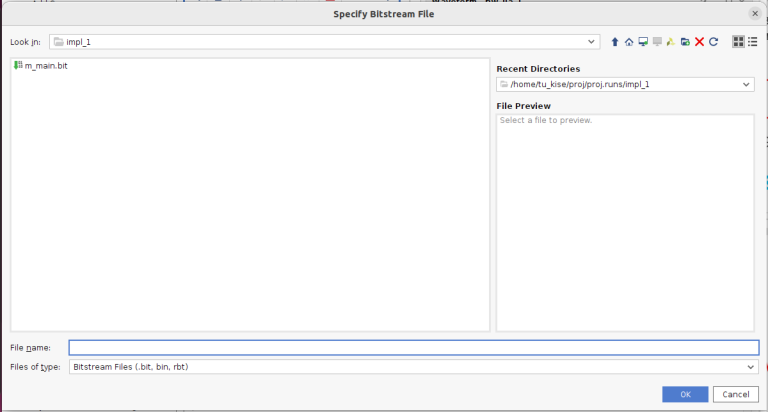Switch to icon grid view
Viewport: 768px width, 412px height.
tap(738, 42)
